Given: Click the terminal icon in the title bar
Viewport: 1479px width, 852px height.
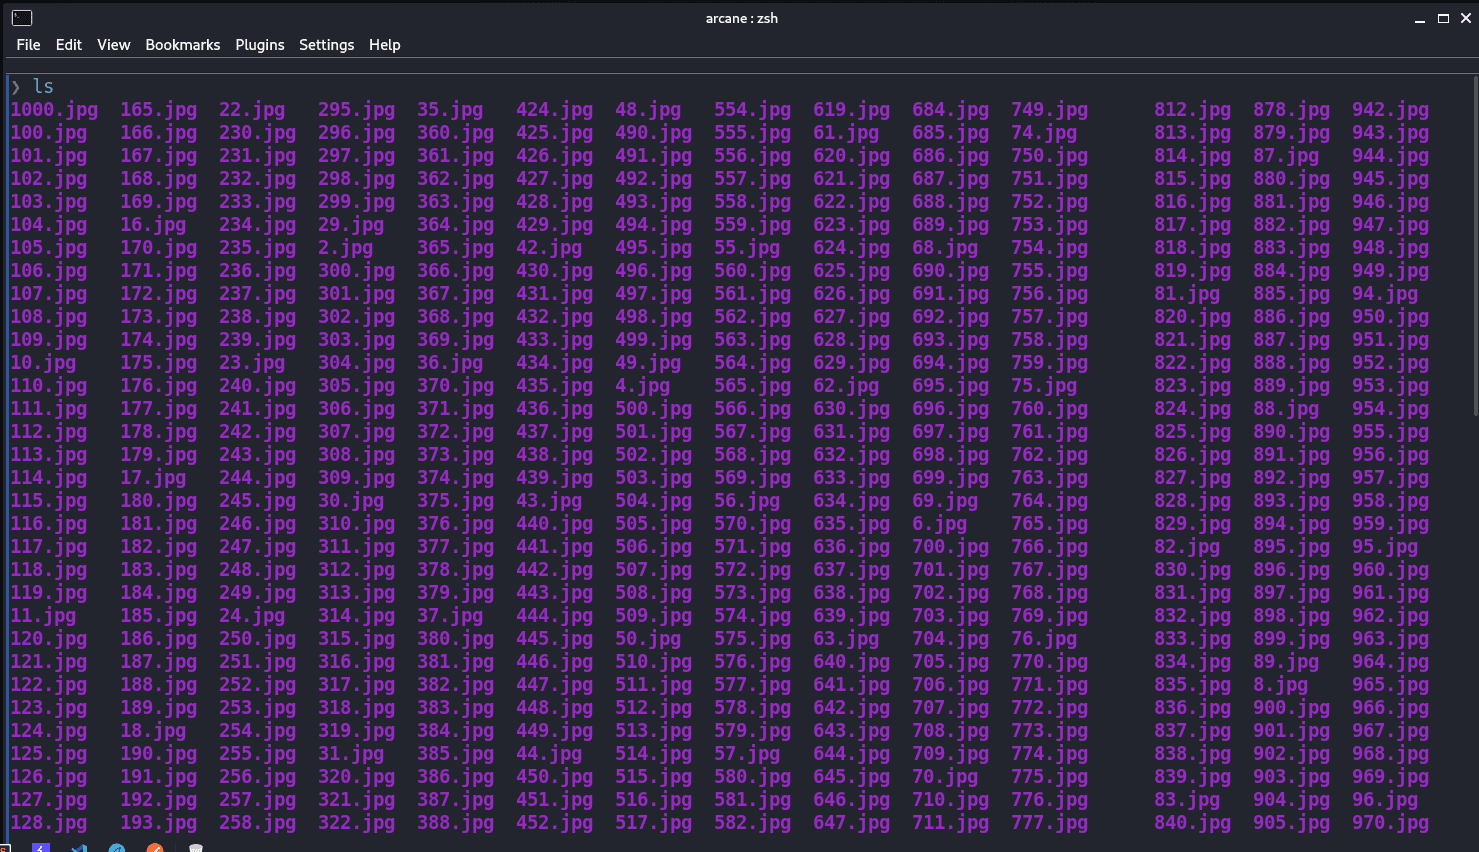Looking at the screenshot, I should point(22,18).
